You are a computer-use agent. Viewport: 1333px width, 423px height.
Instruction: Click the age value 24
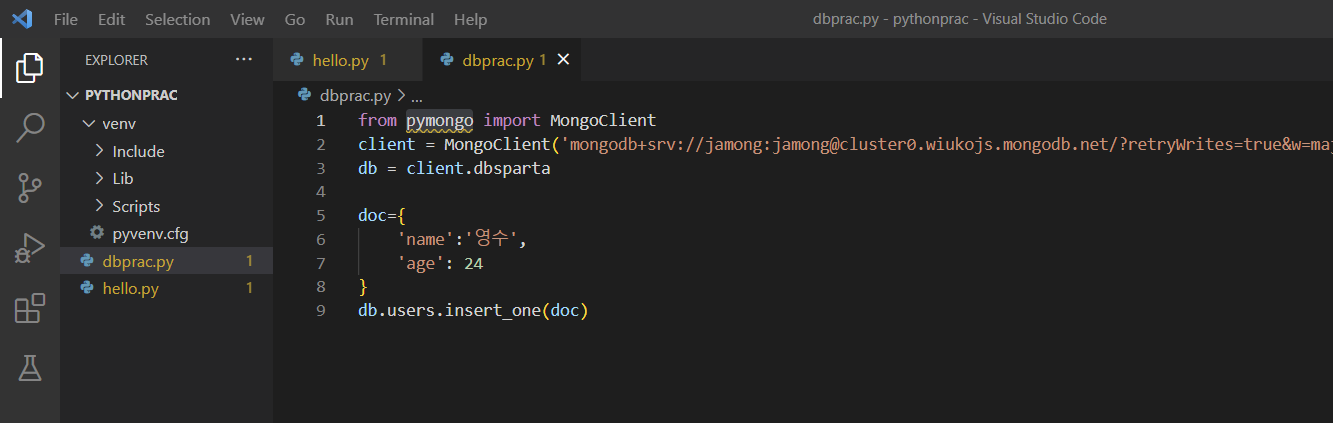pos(474,263)
